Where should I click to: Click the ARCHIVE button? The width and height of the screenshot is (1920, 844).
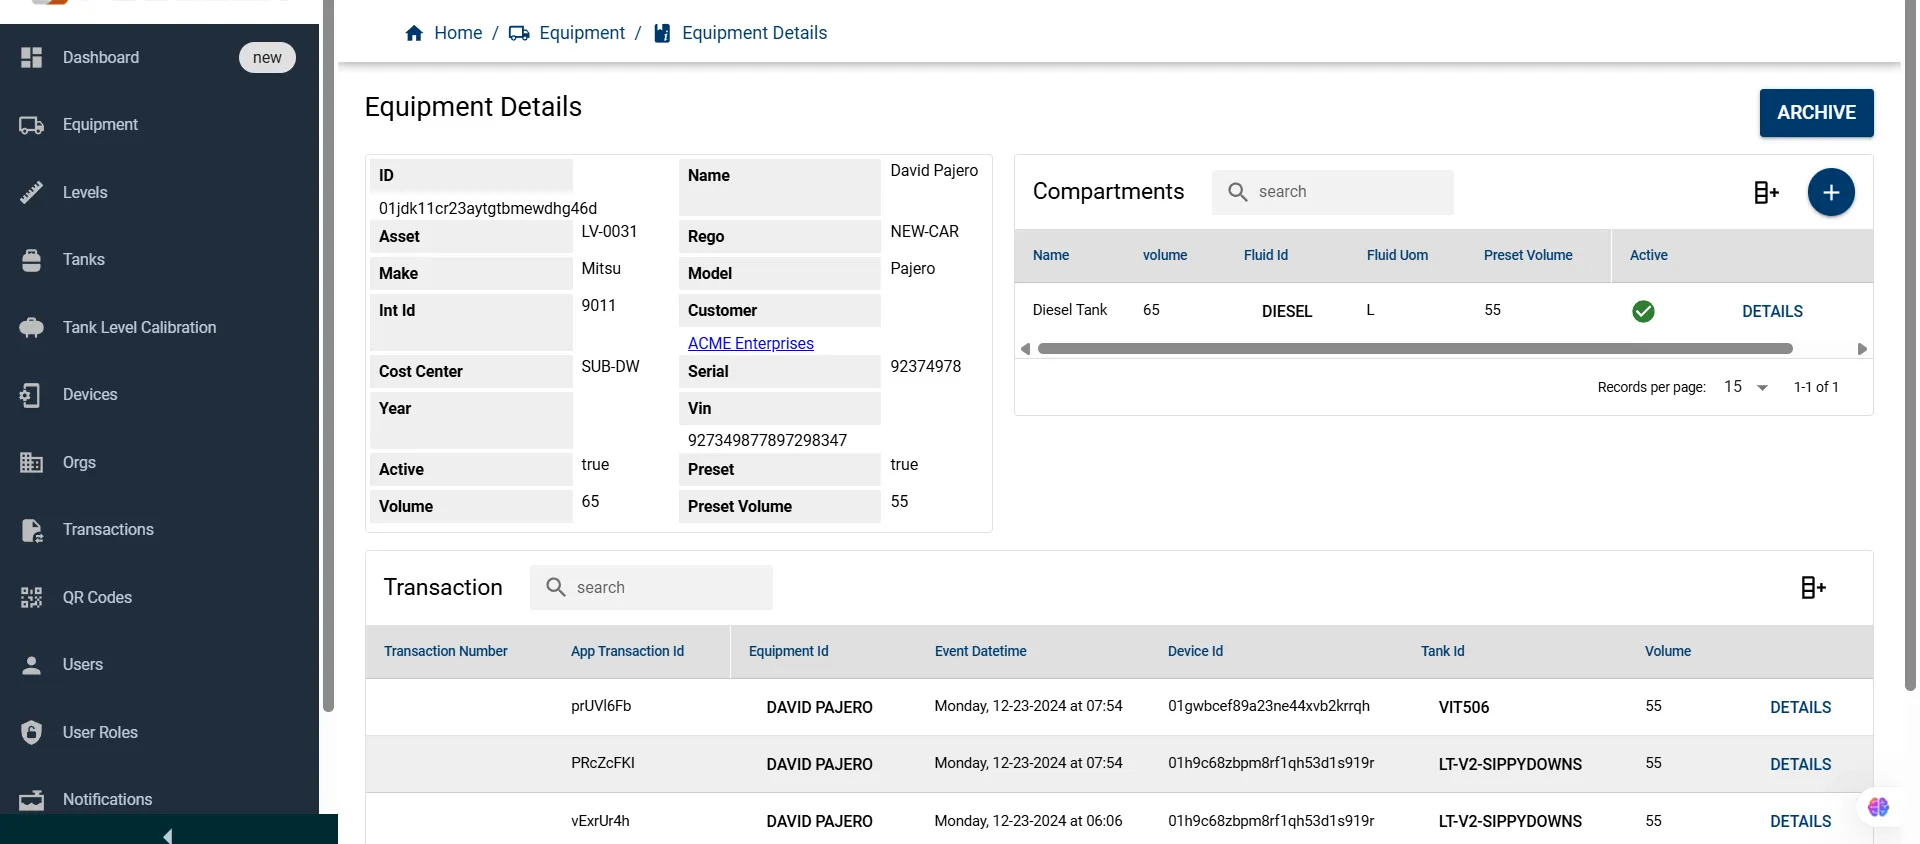coord(1816,113)
